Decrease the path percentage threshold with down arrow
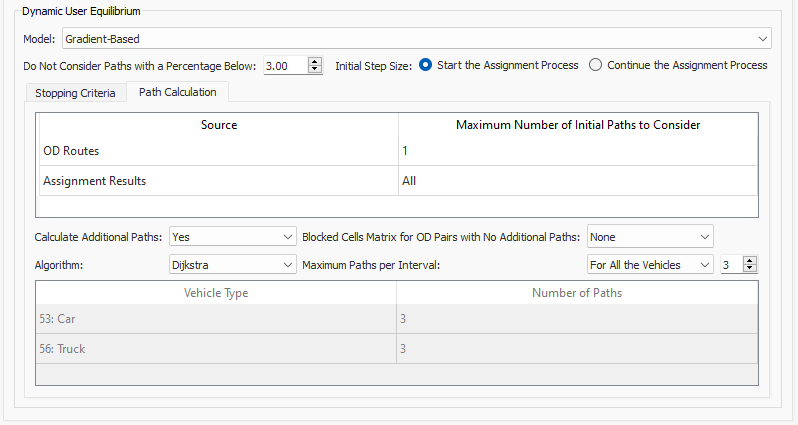Image resolution: width=798 pixels, height=425 pixels. pyautogui.click(x=316, y=70)
